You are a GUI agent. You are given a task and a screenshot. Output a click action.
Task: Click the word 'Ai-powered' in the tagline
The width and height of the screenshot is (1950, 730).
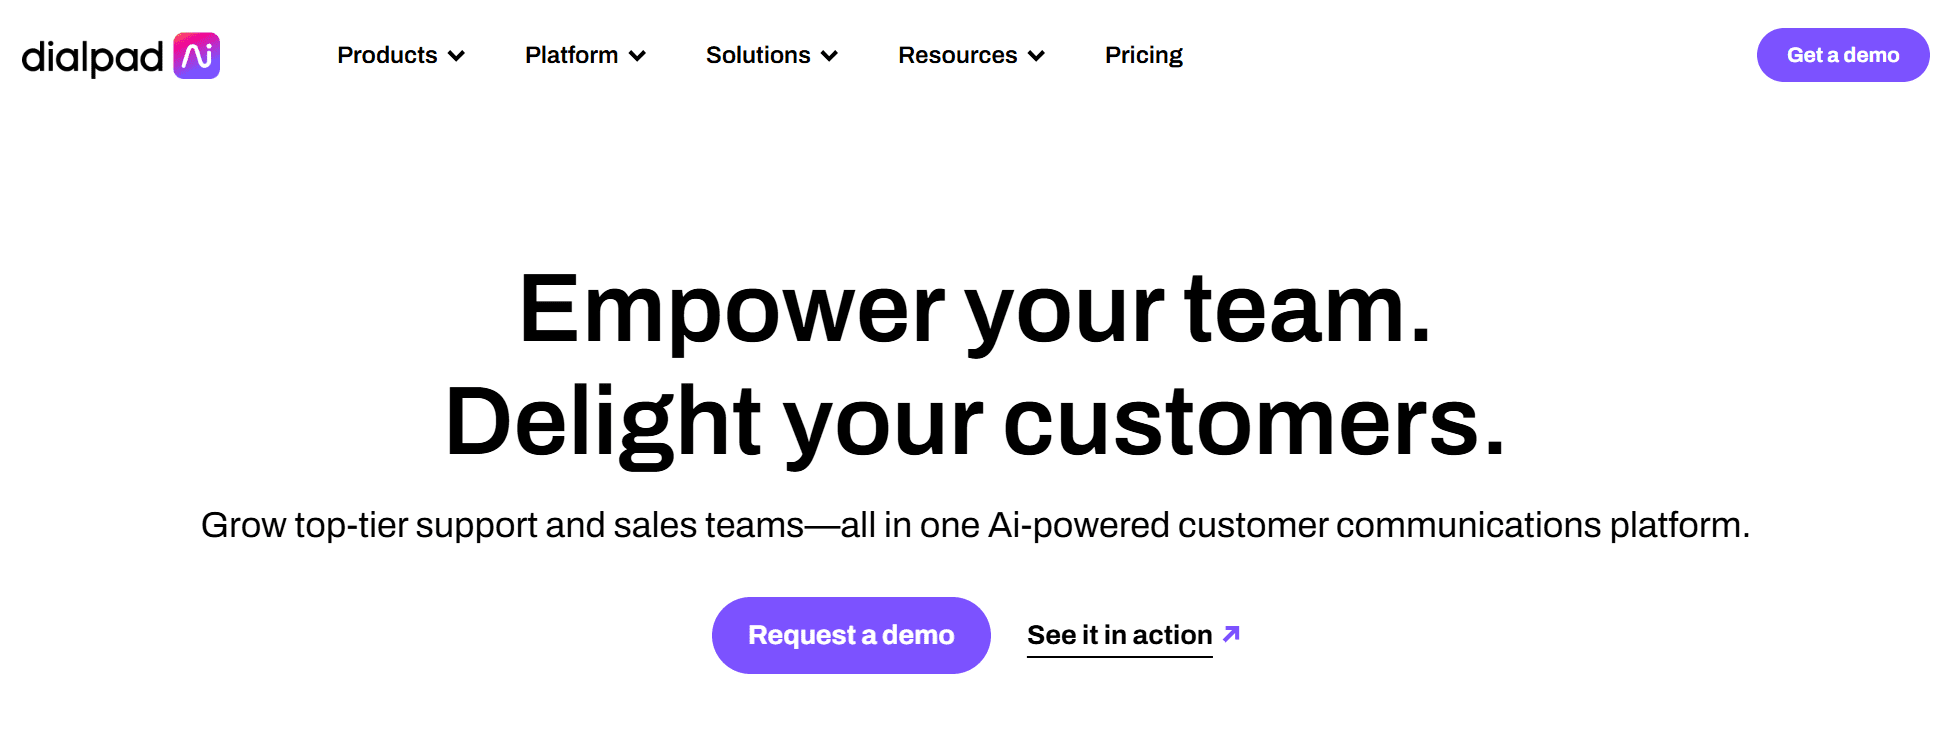tap(1078, 525)
